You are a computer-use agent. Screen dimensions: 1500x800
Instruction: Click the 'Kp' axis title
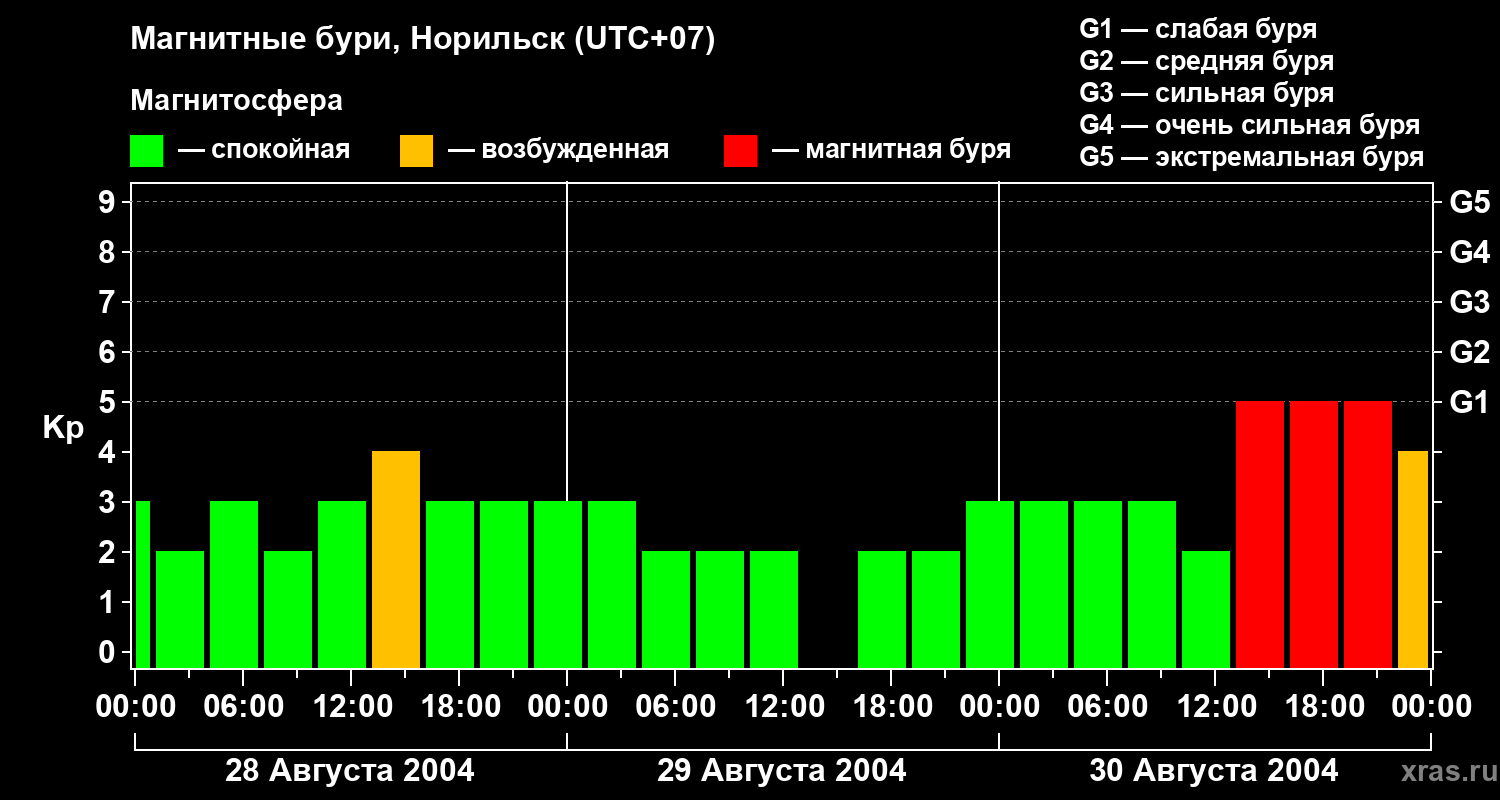click(x=63, y=429)
